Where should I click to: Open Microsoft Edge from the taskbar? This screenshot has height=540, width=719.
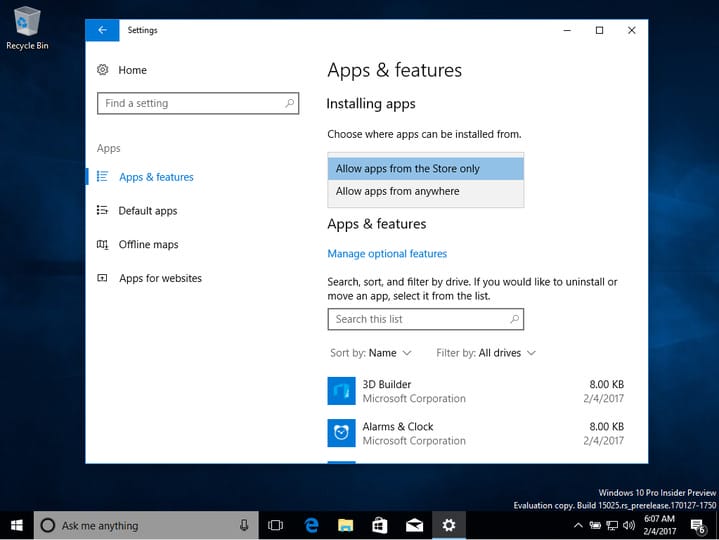311,525
